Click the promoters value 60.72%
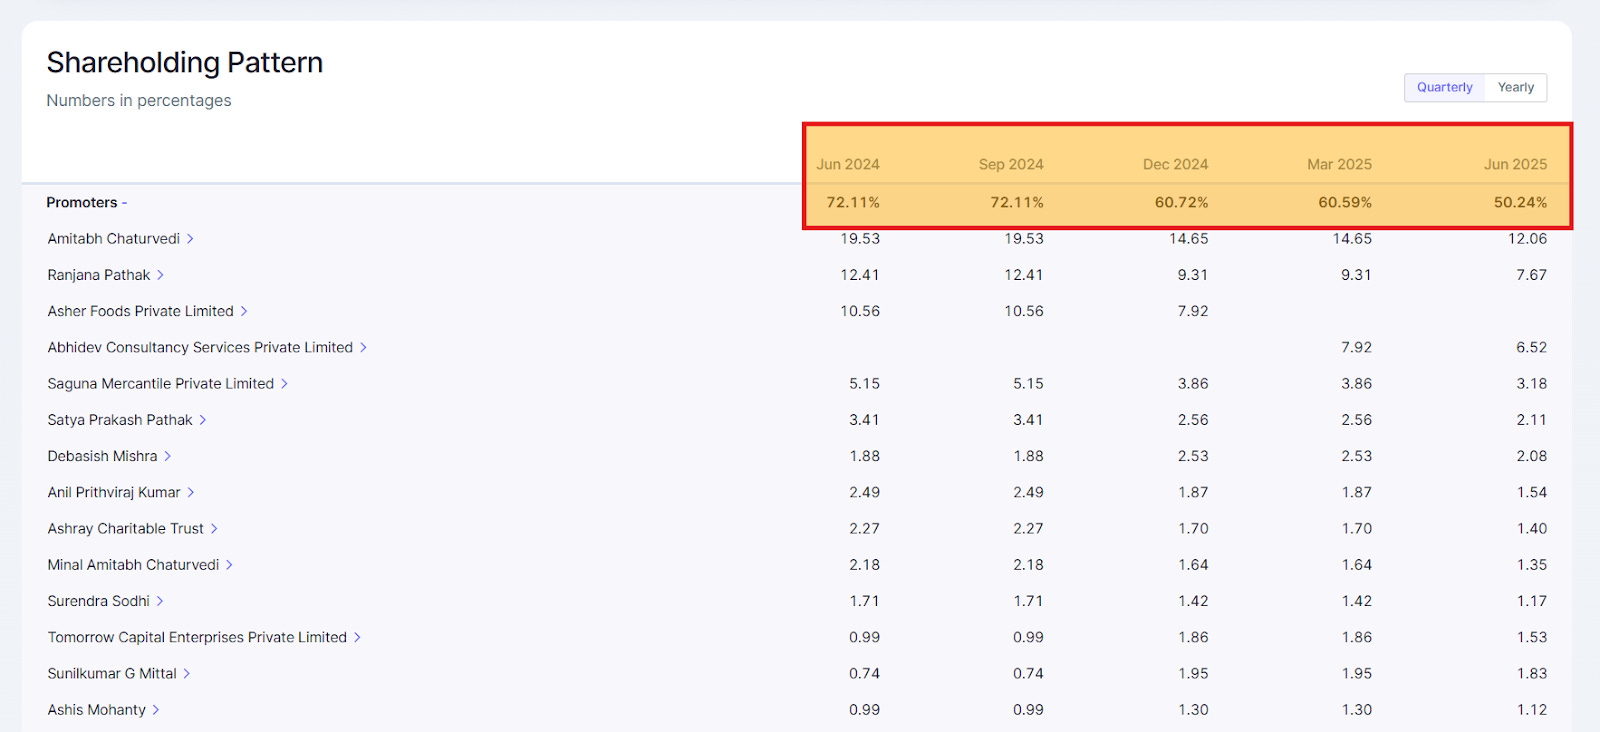 [1182, 202]
